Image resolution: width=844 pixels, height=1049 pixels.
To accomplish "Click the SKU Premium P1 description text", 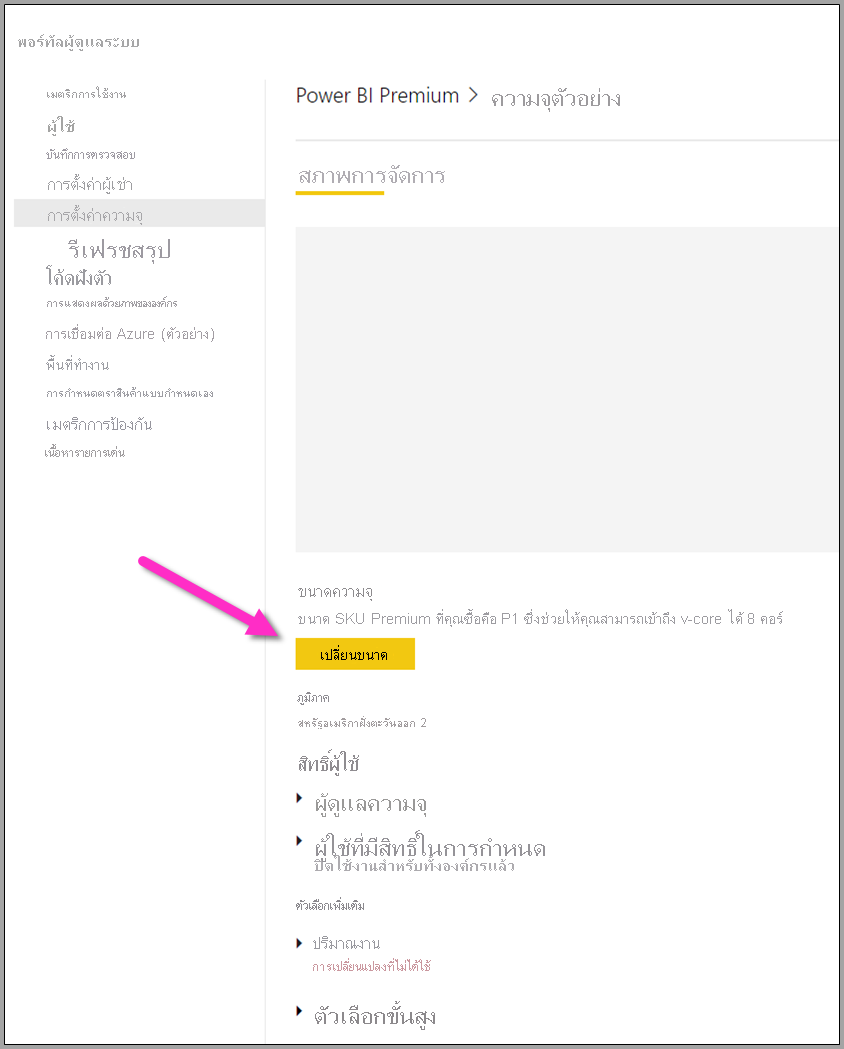I will pyautogui.click(x=540, y=619).
